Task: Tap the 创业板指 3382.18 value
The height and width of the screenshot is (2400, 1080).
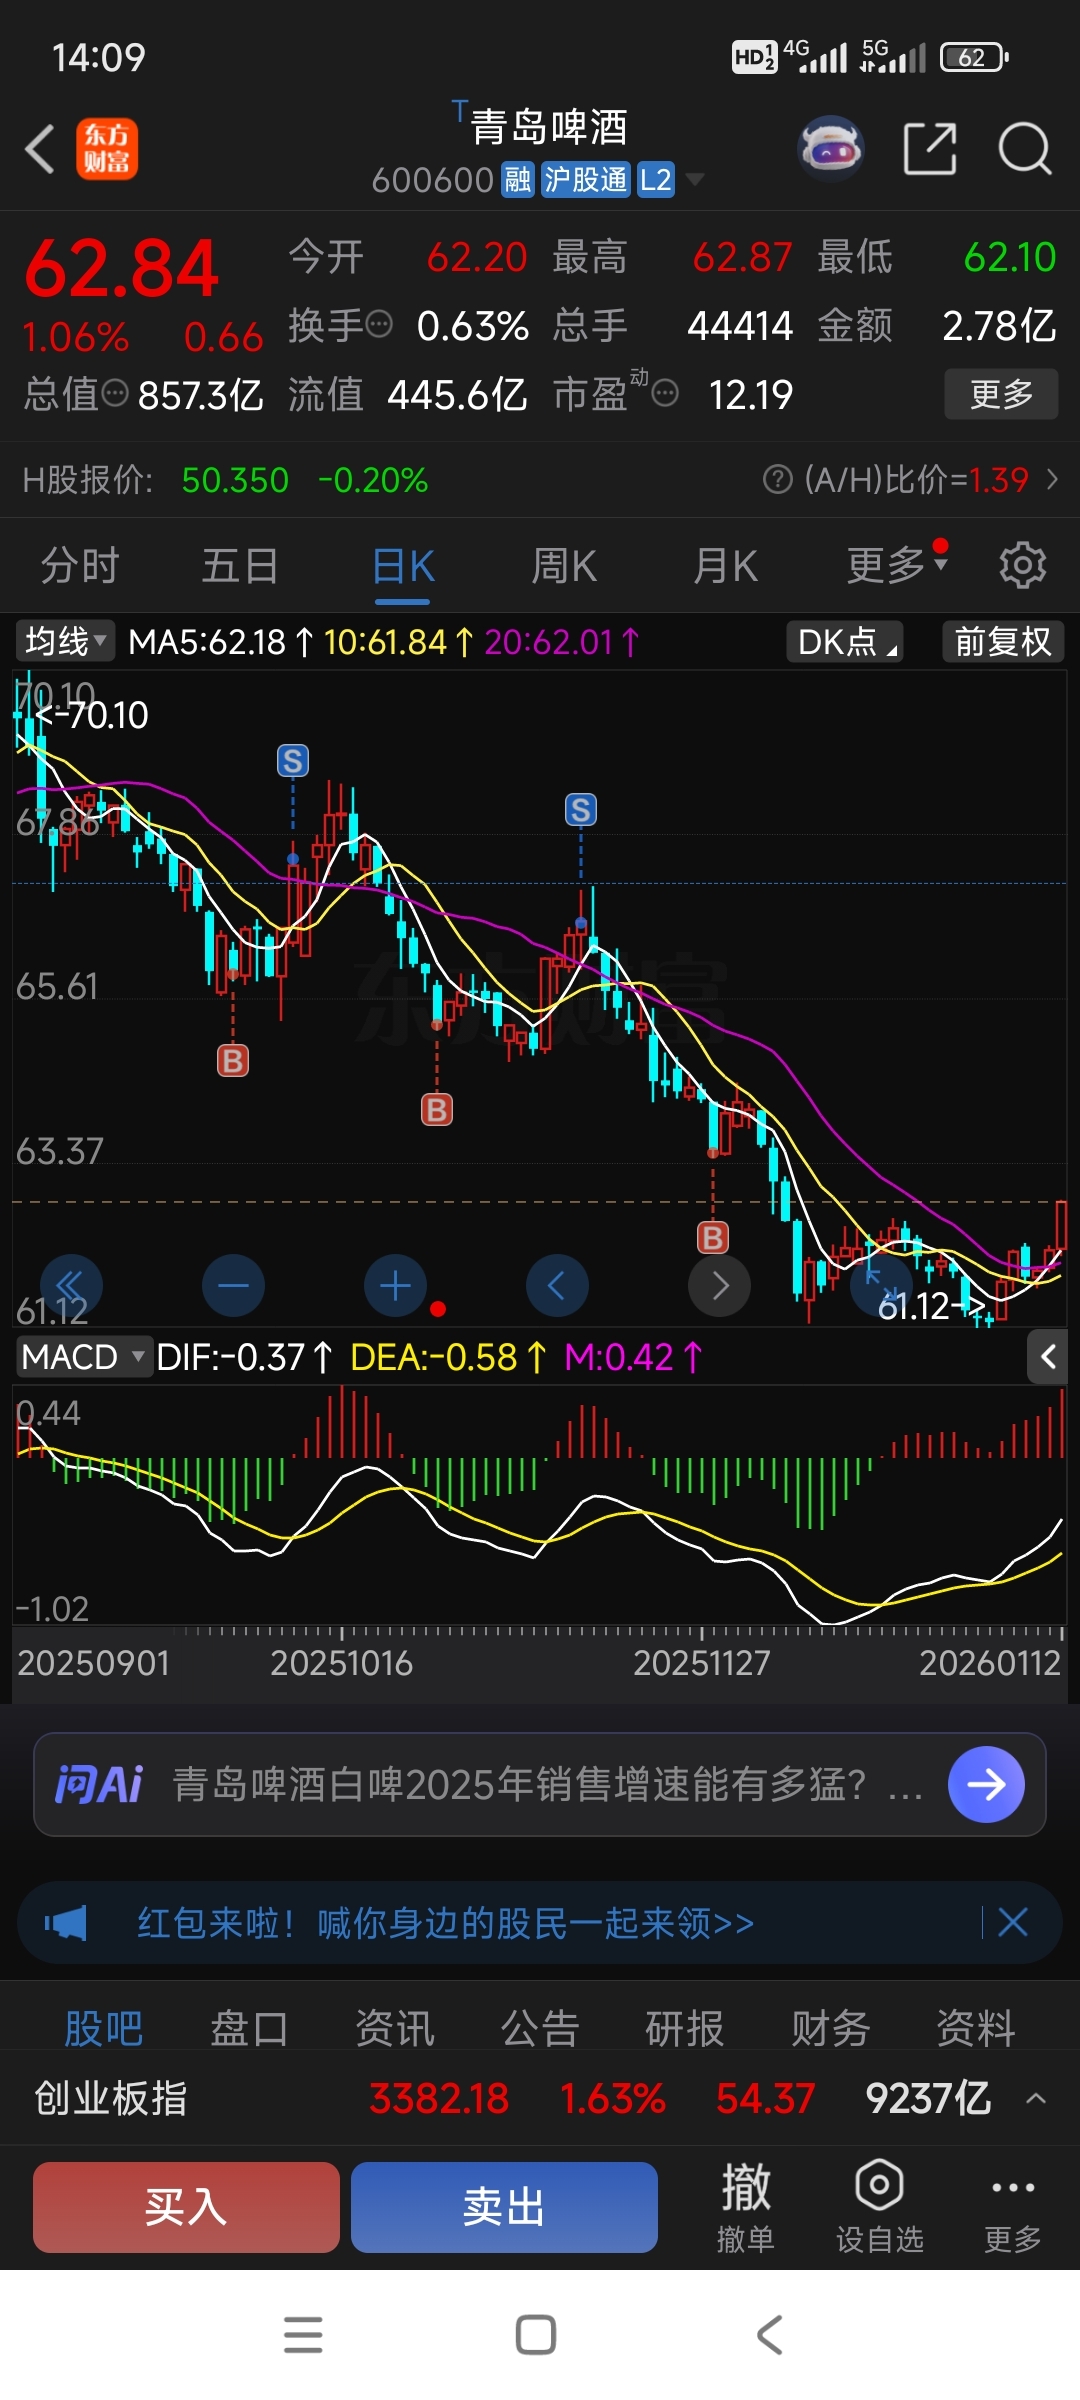Action: click(x=439, y=2098)
